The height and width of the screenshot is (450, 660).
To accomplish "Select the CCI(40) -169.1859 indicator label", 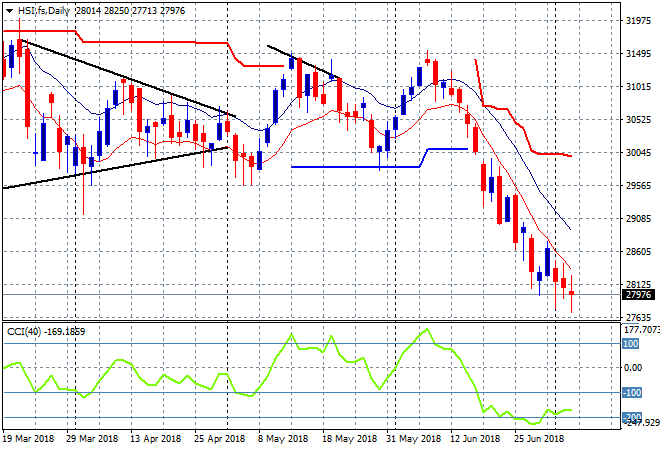I will pyautogui.click(x=46, y=332).
